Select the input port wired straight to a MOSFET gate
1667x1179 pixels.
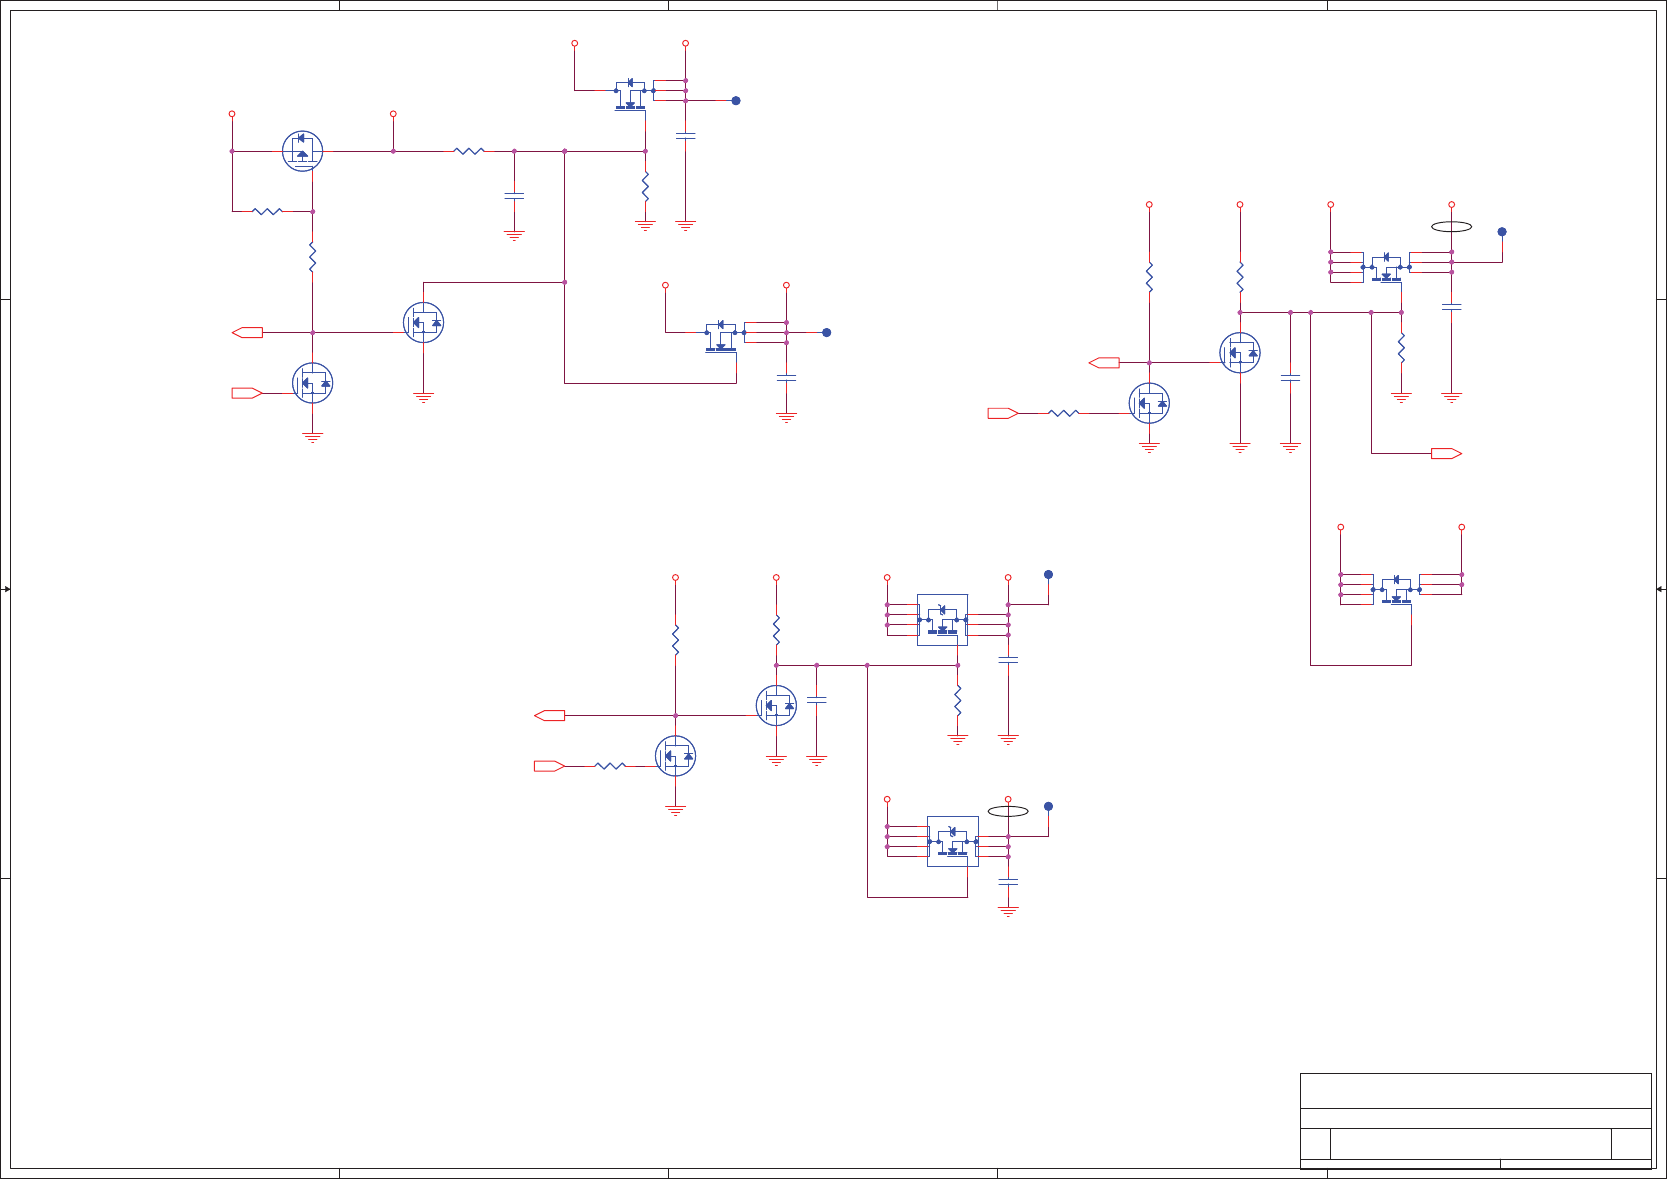pos(247,393)
